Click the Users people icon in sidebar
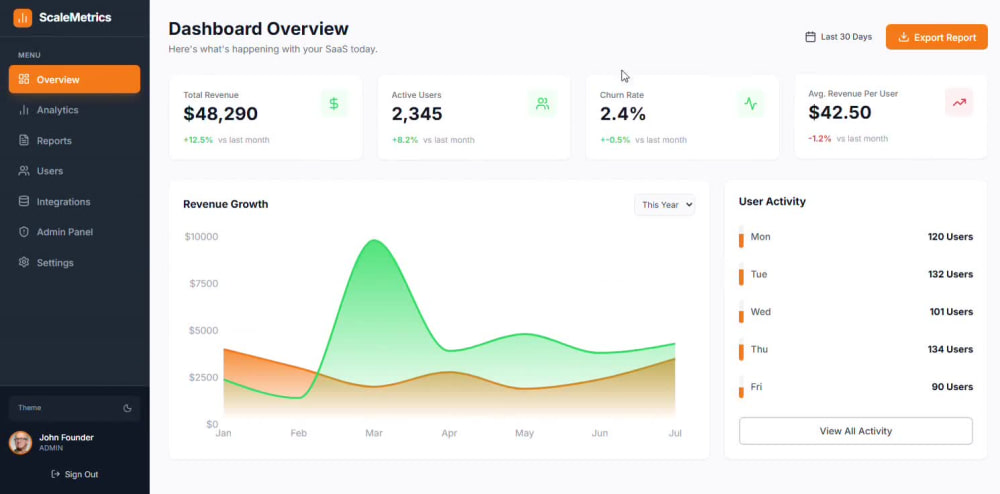Image resolution: width=1000 pixels, height=494 pixels. click(24, 171)
